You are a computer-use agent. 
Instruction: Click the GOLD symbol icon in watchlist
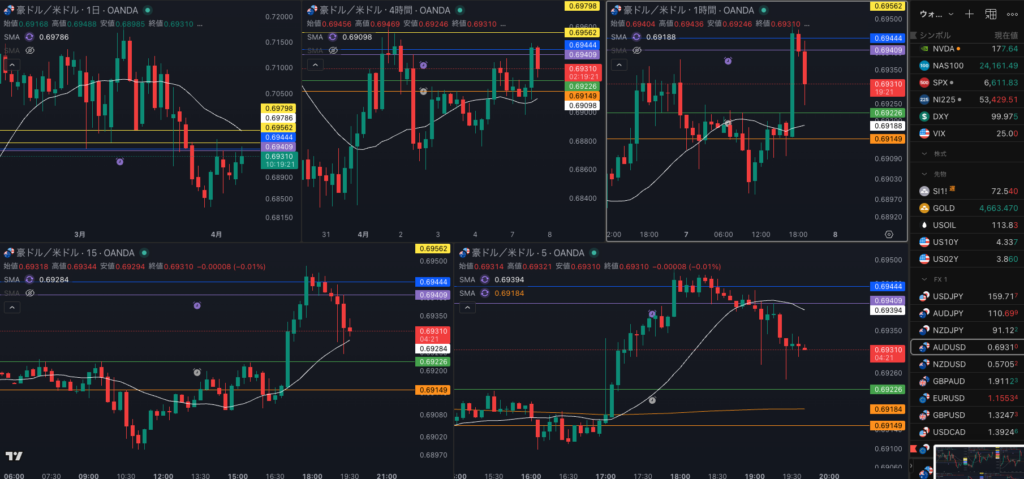(x=924, y=208)
